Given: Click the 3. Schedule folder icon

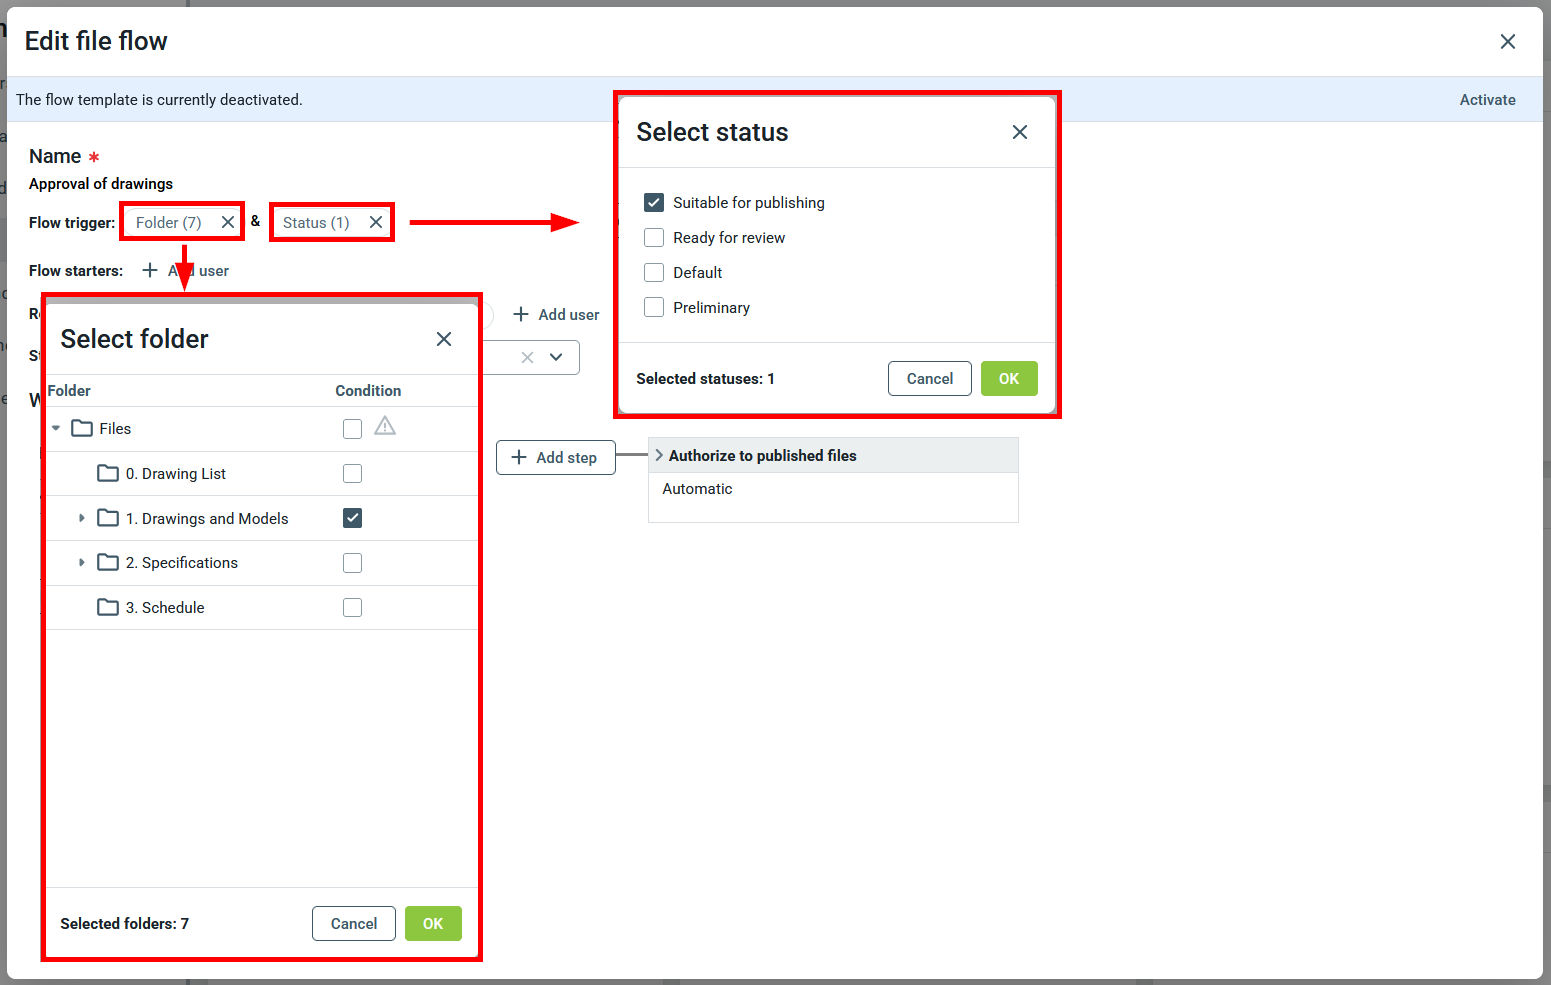Looking at the screenshot, I should 108,607.
